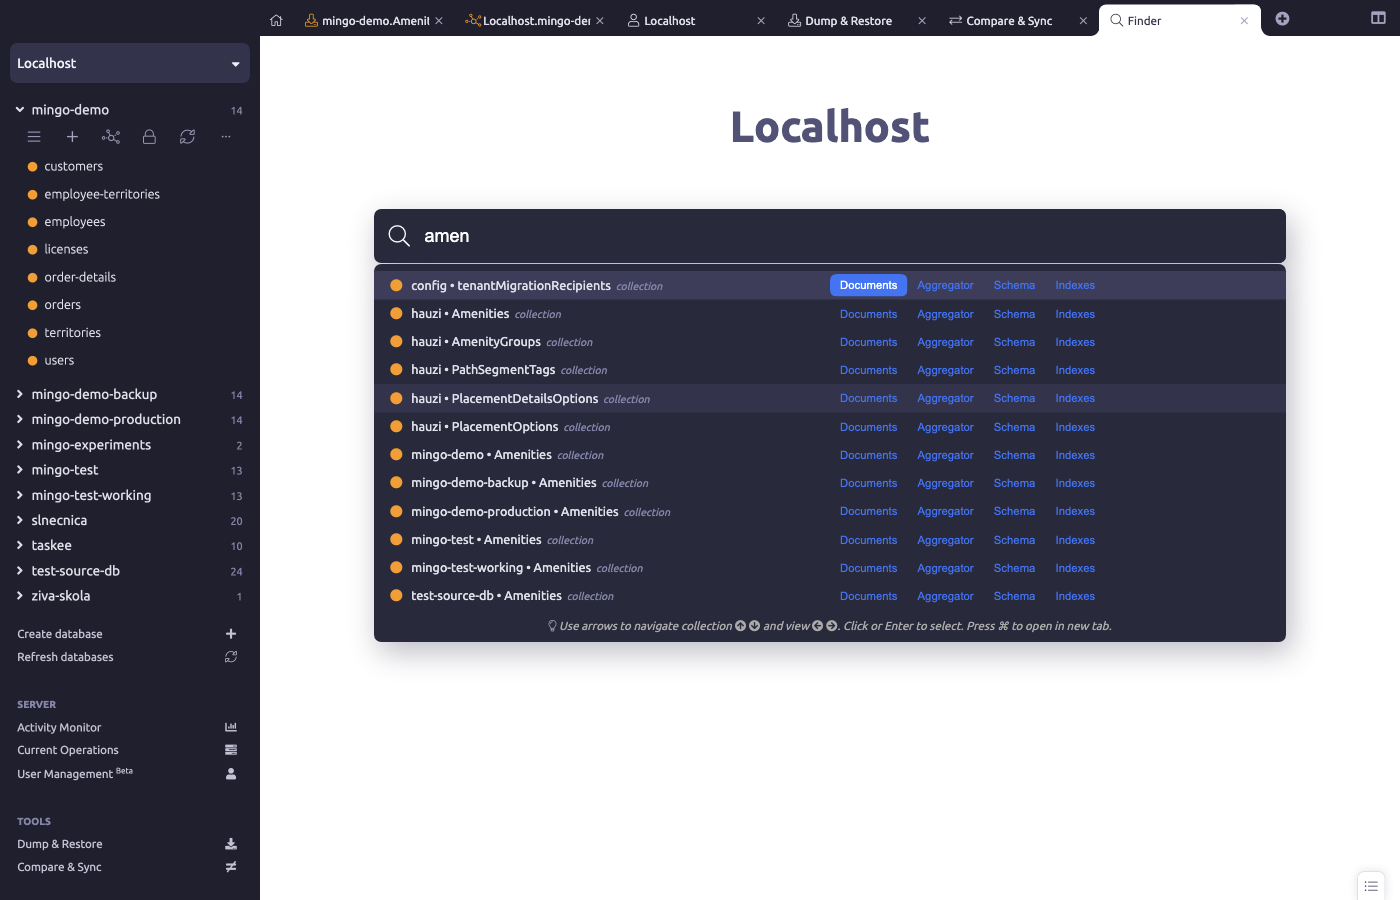Click the Finder search field containing amen
Image resolution: width=1400 pixels, height=900 pixels.
[x=840, y=236]
